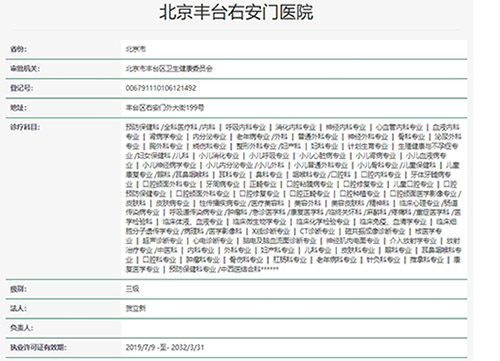500x361 pixels.
Task: Click the title 北京丰台右安门医院
Action: 236,13
